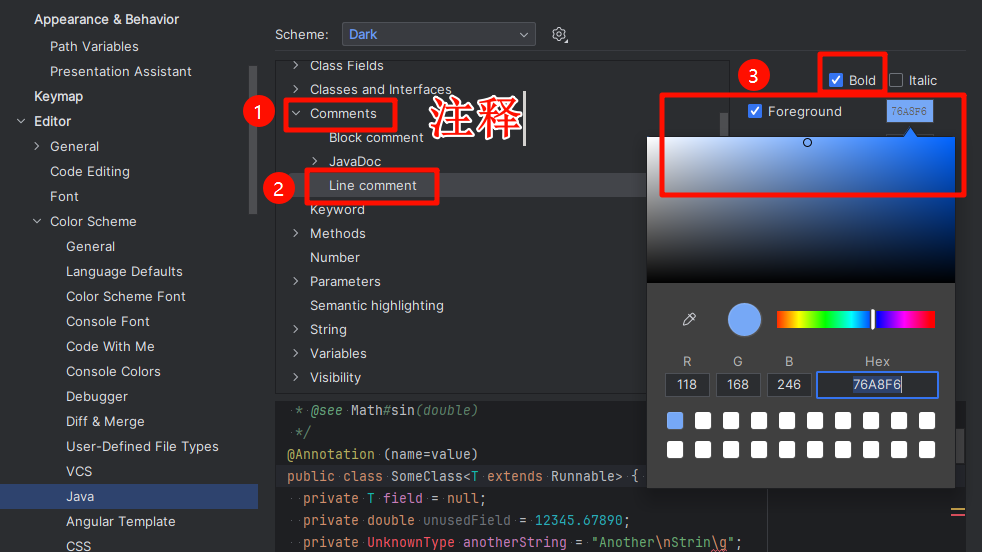982x552 pixels.
Task: Click the R value field 118
Action: pos(687,385)
